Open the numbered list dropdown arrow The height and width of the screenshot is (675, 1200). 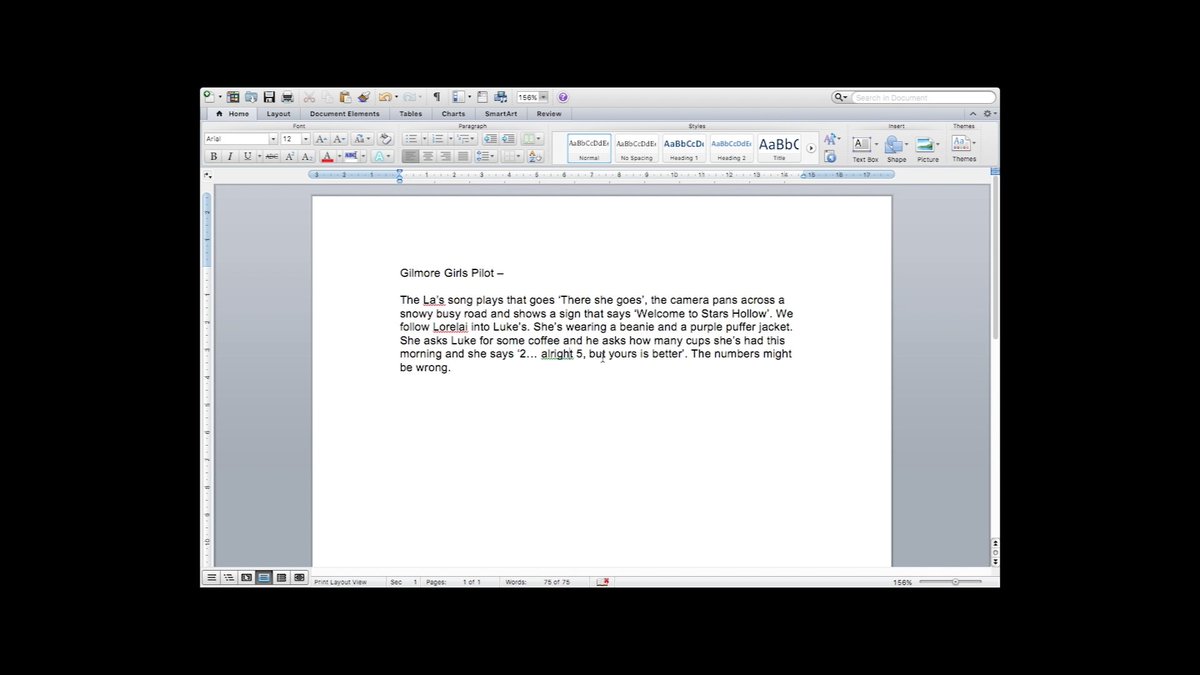[x=451, y=139]
